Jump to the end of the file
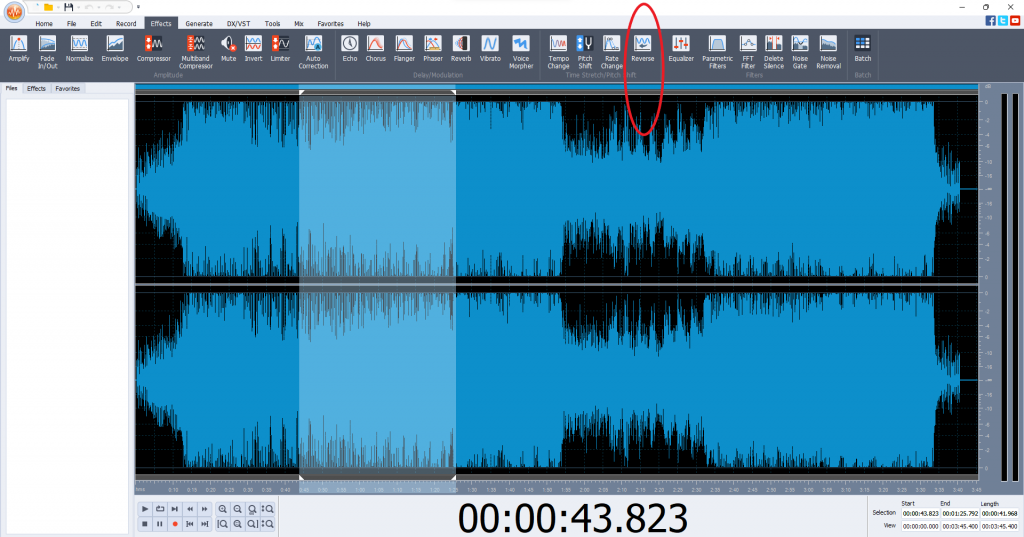 pos(204,524)
